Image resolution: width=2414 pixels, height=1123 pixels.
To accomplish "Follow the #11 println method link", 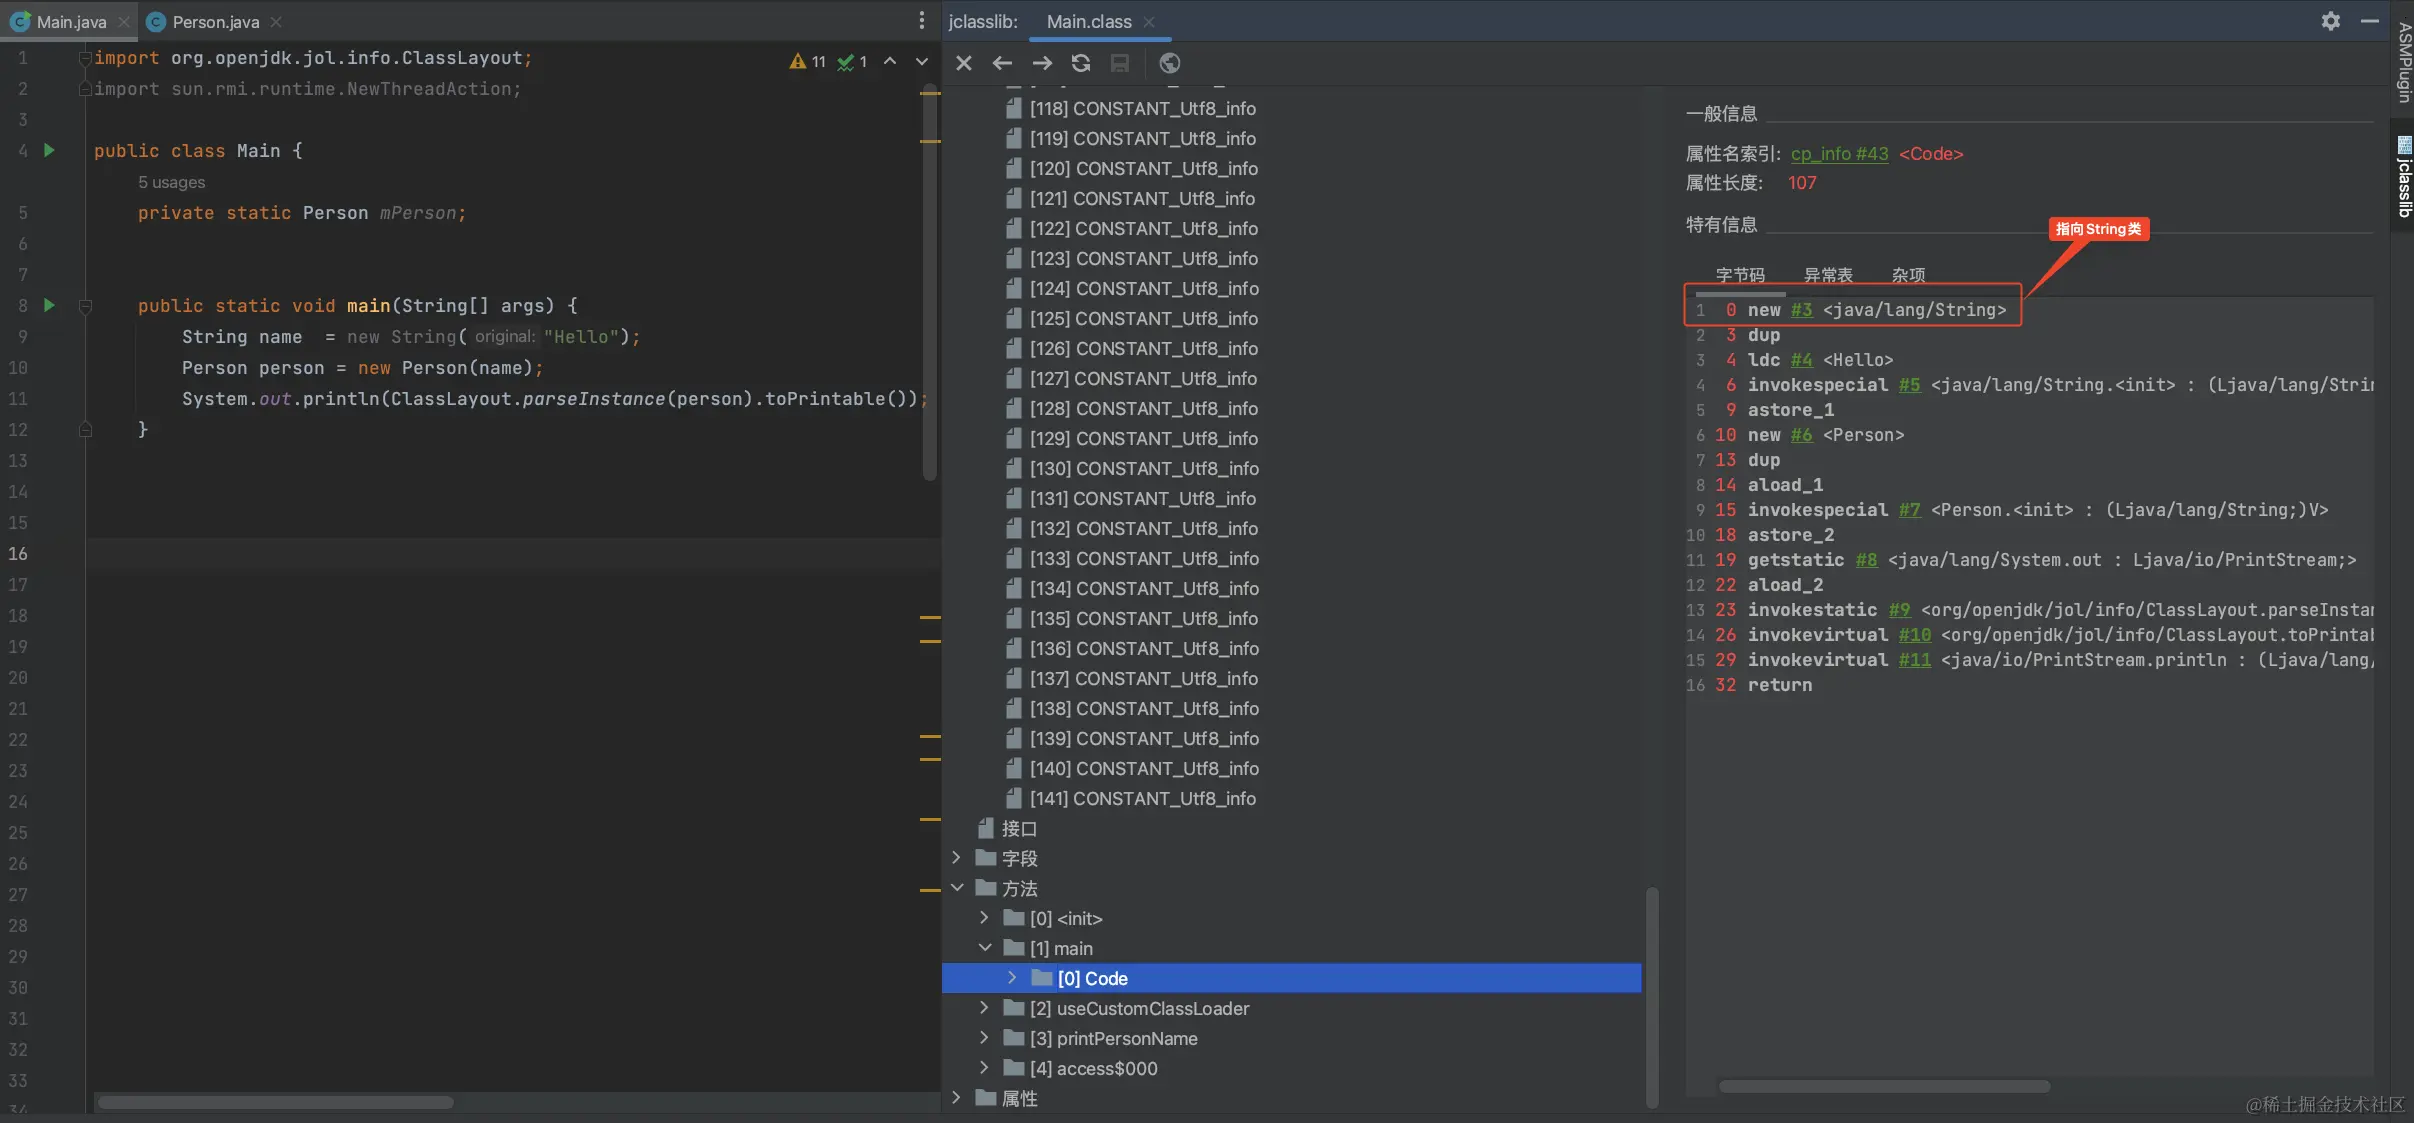I will point(1915,660).
